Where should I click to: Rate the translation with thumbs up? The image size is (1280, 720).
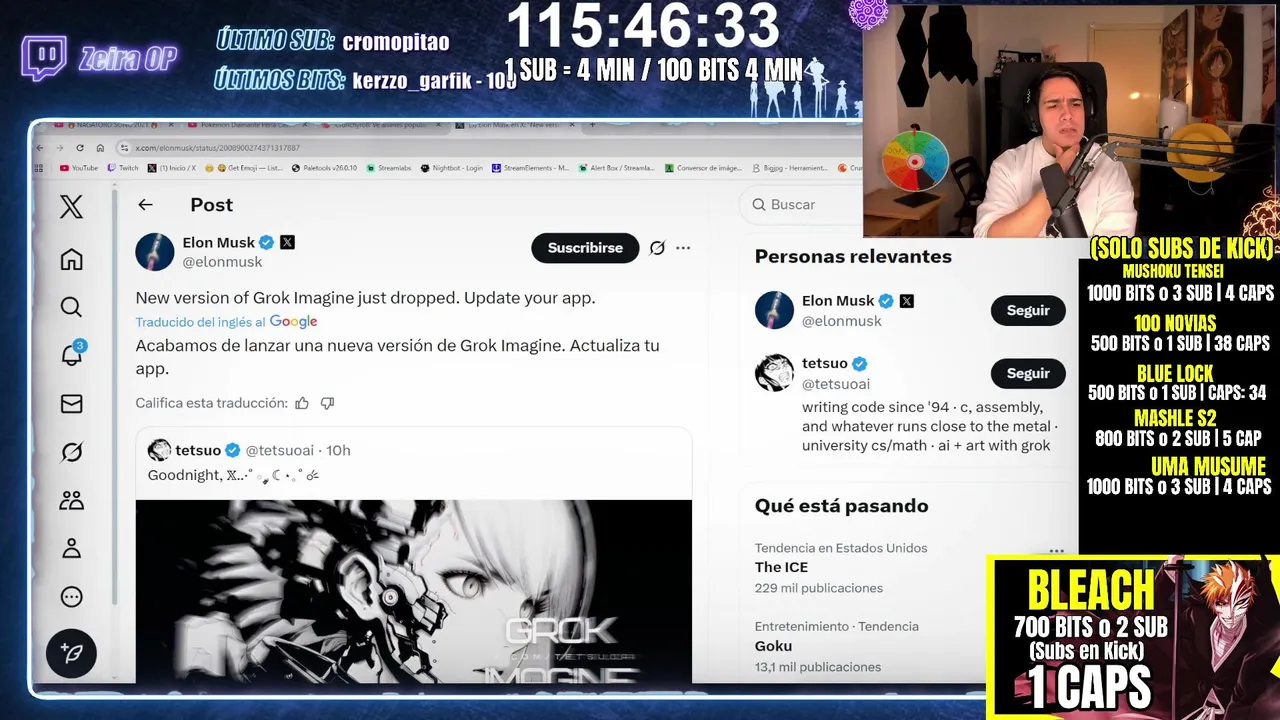point(302,403)
